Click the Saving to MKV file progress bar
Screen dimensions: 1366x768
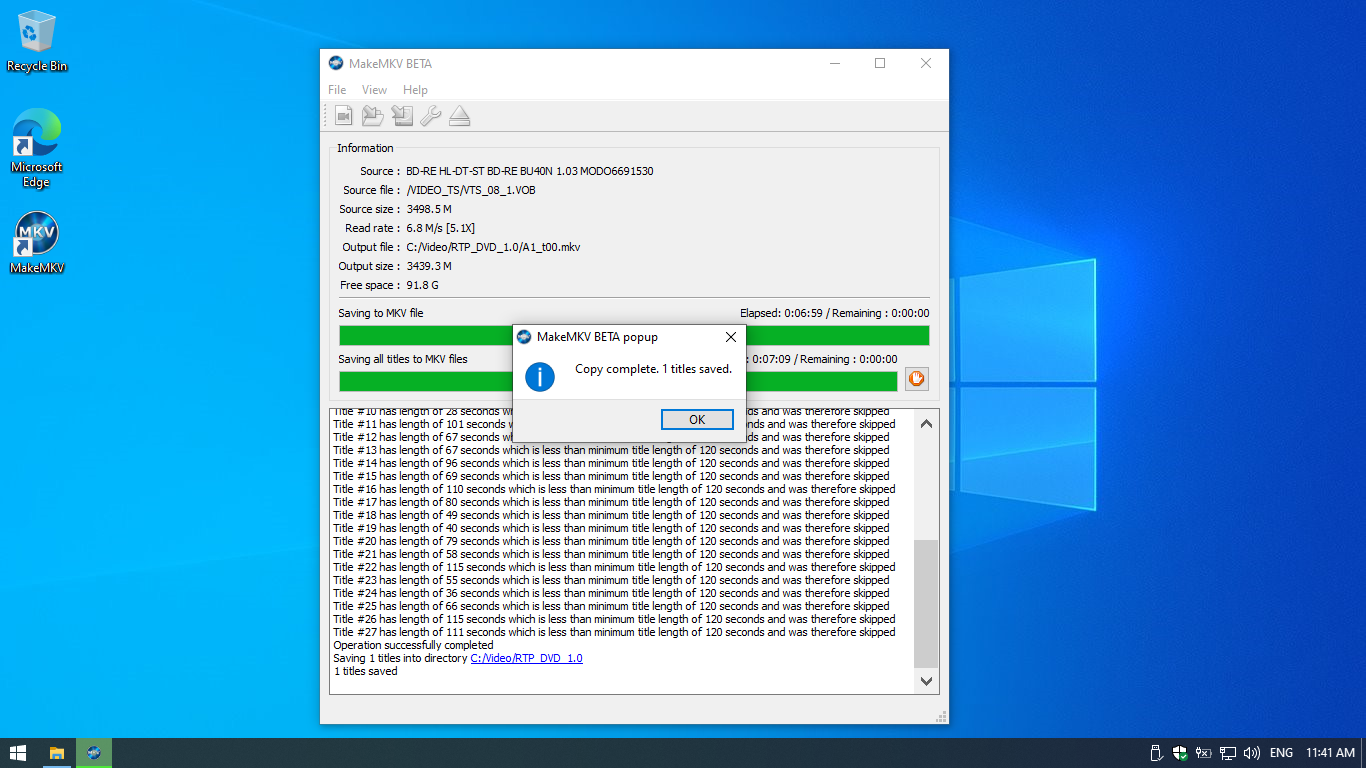click(x=634, y=335)
